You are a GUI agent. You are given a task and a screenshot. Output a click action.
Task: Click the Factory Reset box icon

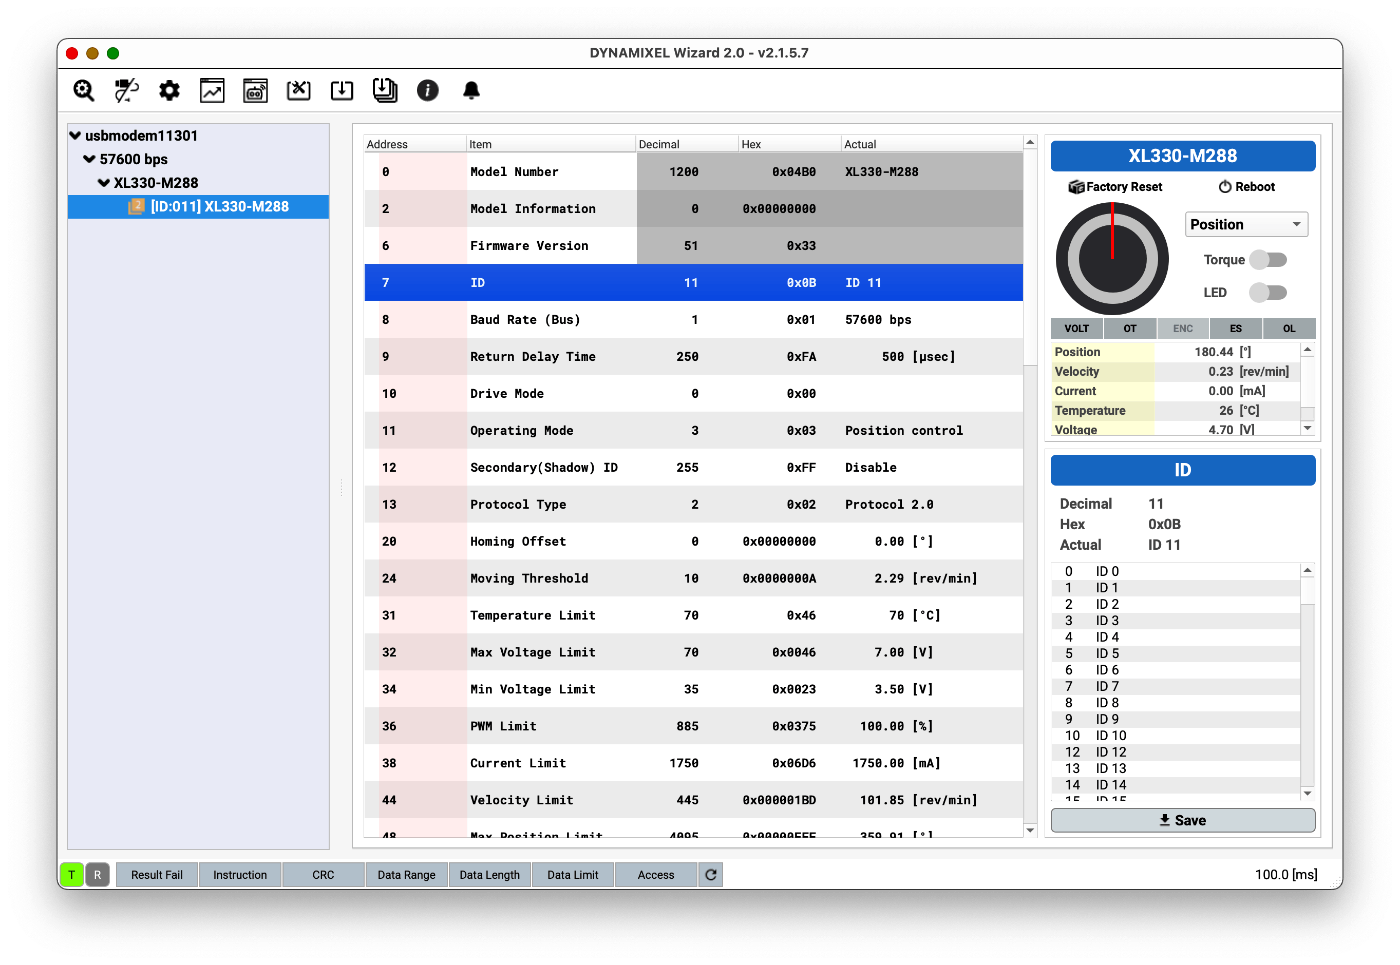point(1077,187)
